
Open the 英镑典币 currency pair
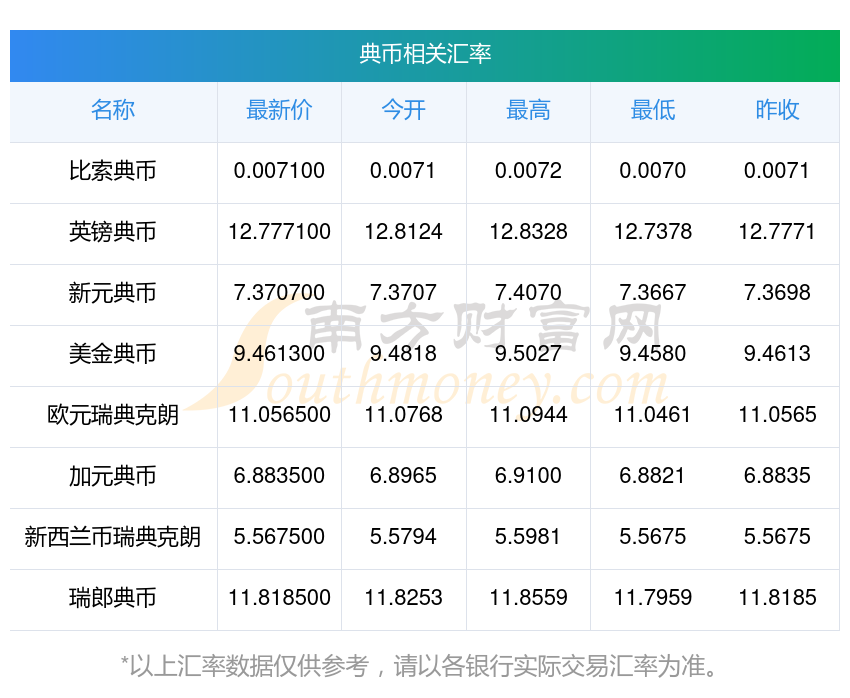point(113,232)
